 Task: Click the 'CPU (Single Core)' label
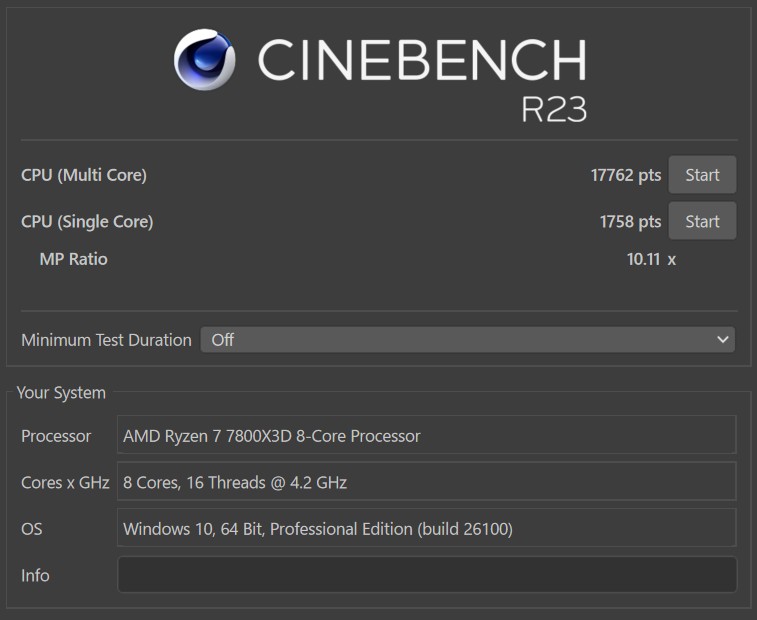87,222
